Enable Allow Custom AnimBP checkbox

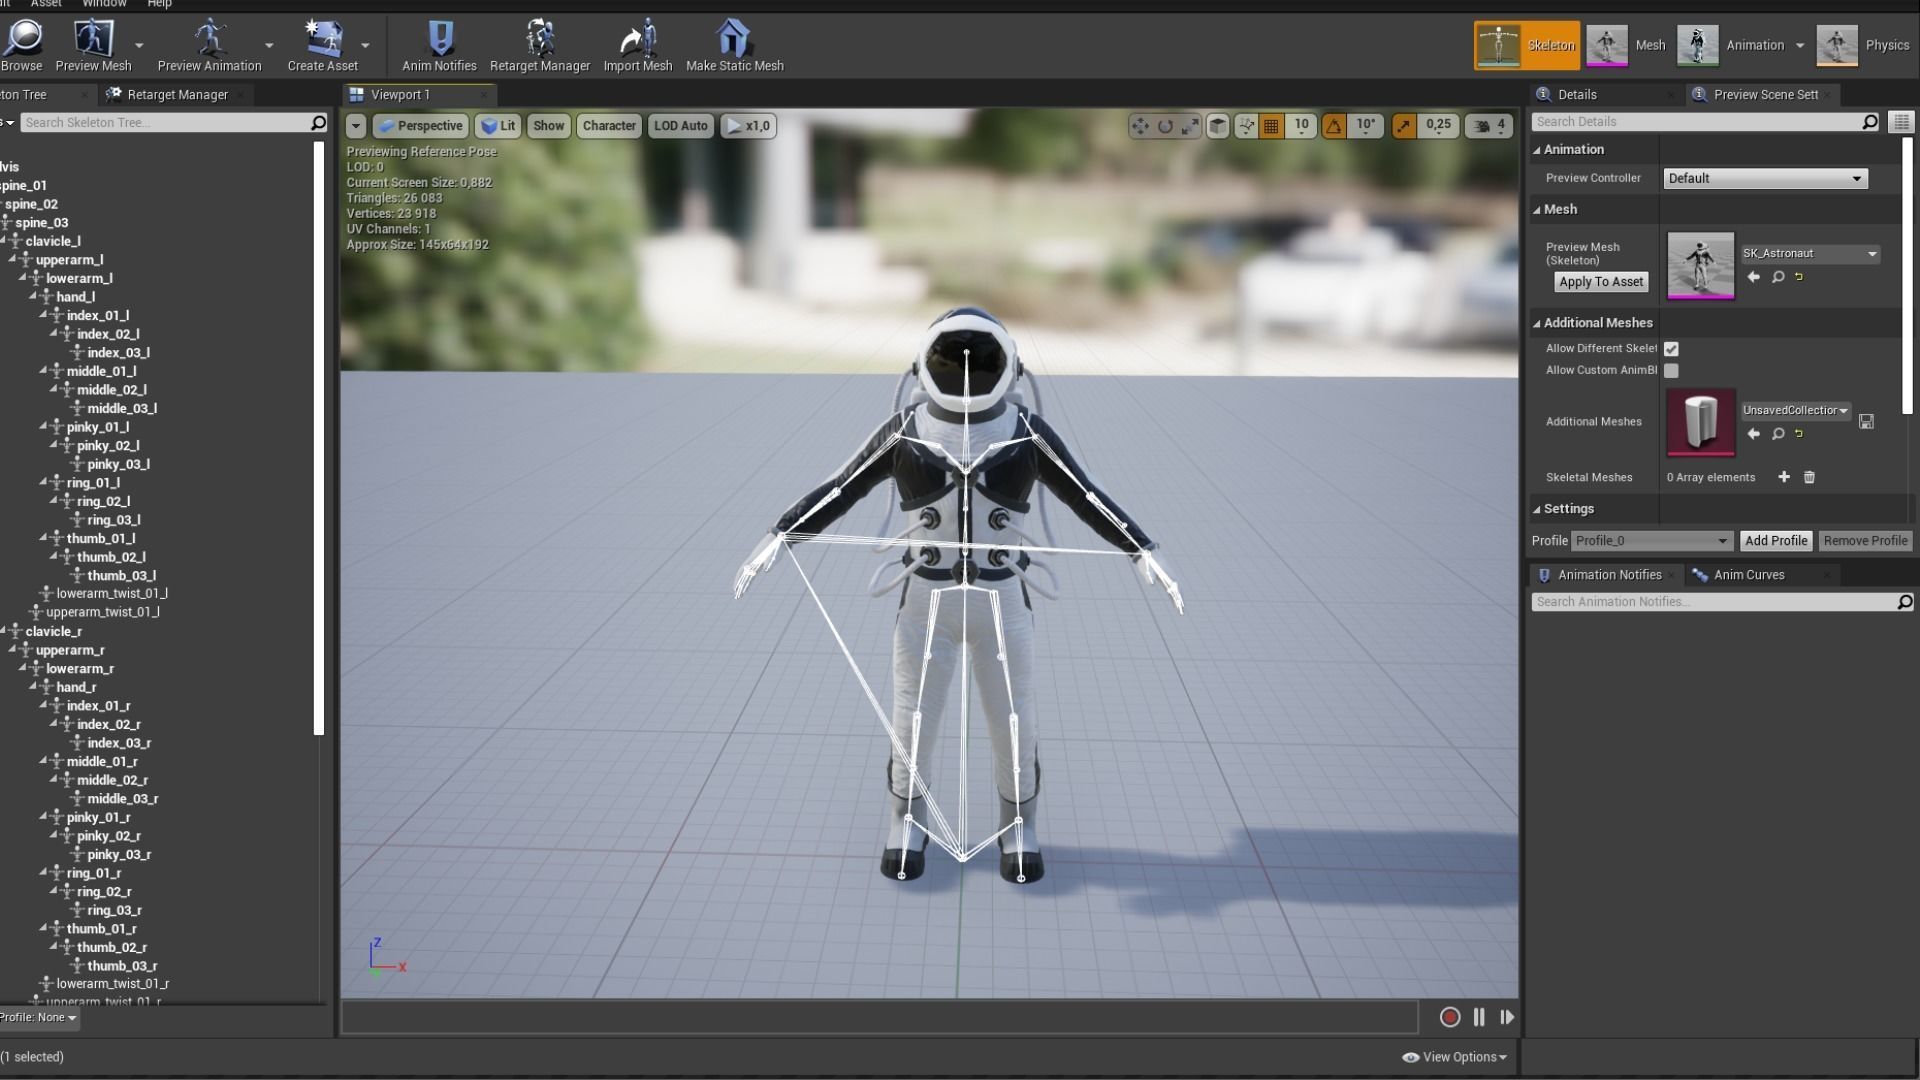click(x=1671, y=371)
